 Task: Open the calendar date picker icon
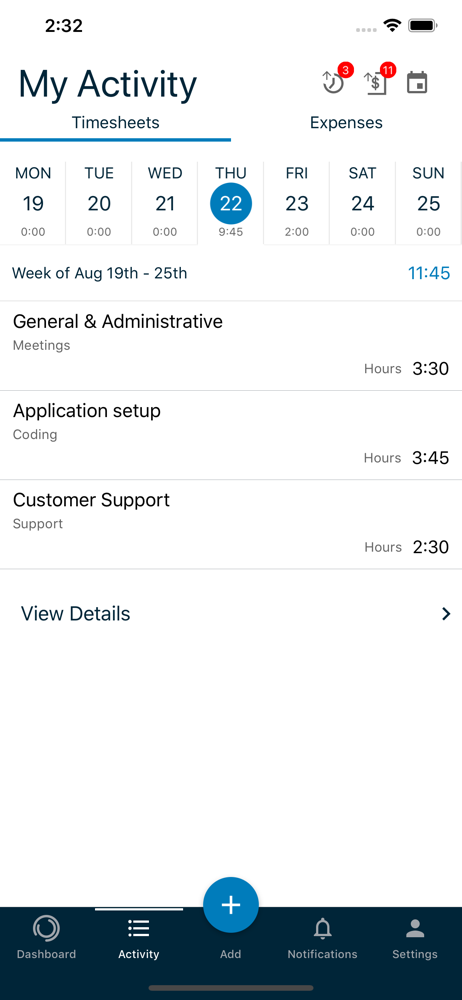pos(417,83)
